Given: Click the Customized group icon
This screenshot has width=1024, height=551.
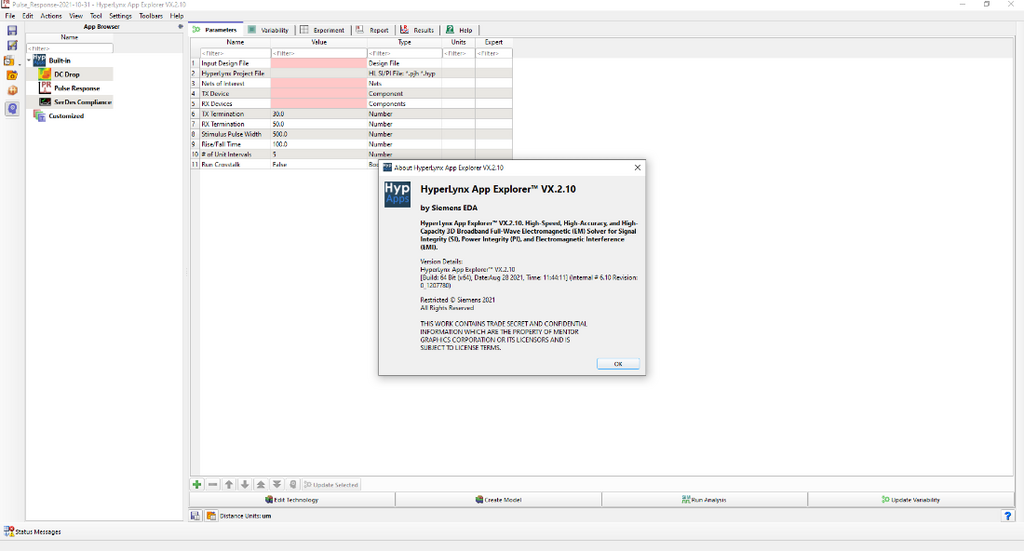Looking at the screenshot, I should point(39,116).
